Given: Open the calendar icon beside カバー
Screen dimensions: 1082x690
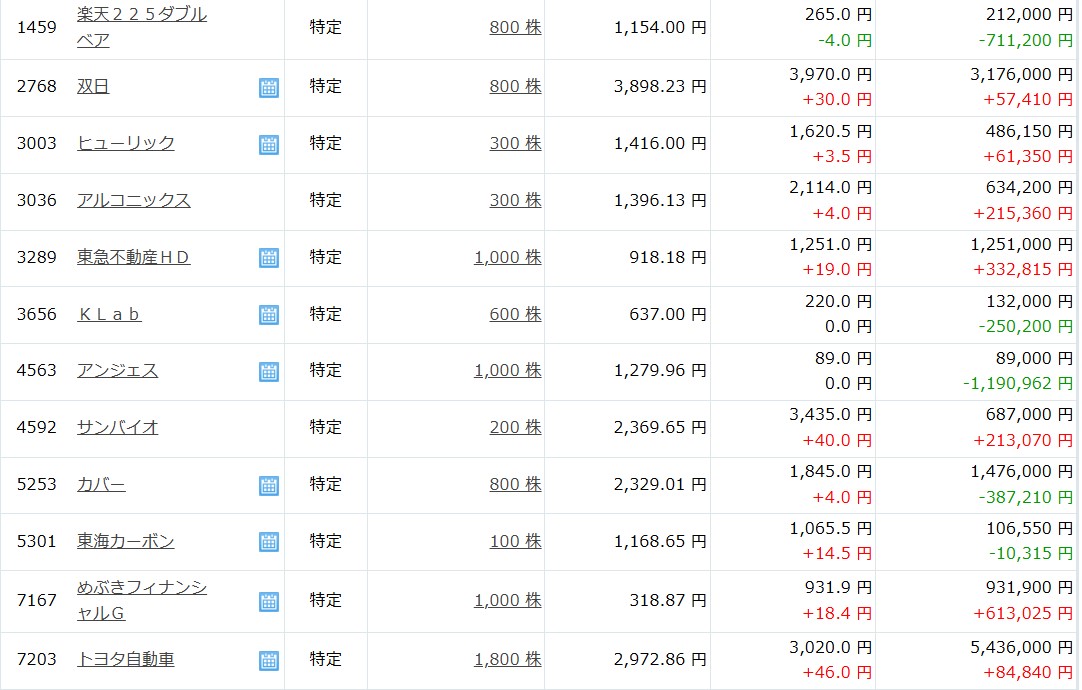Looking at the screenshot, I should [268, 485].
